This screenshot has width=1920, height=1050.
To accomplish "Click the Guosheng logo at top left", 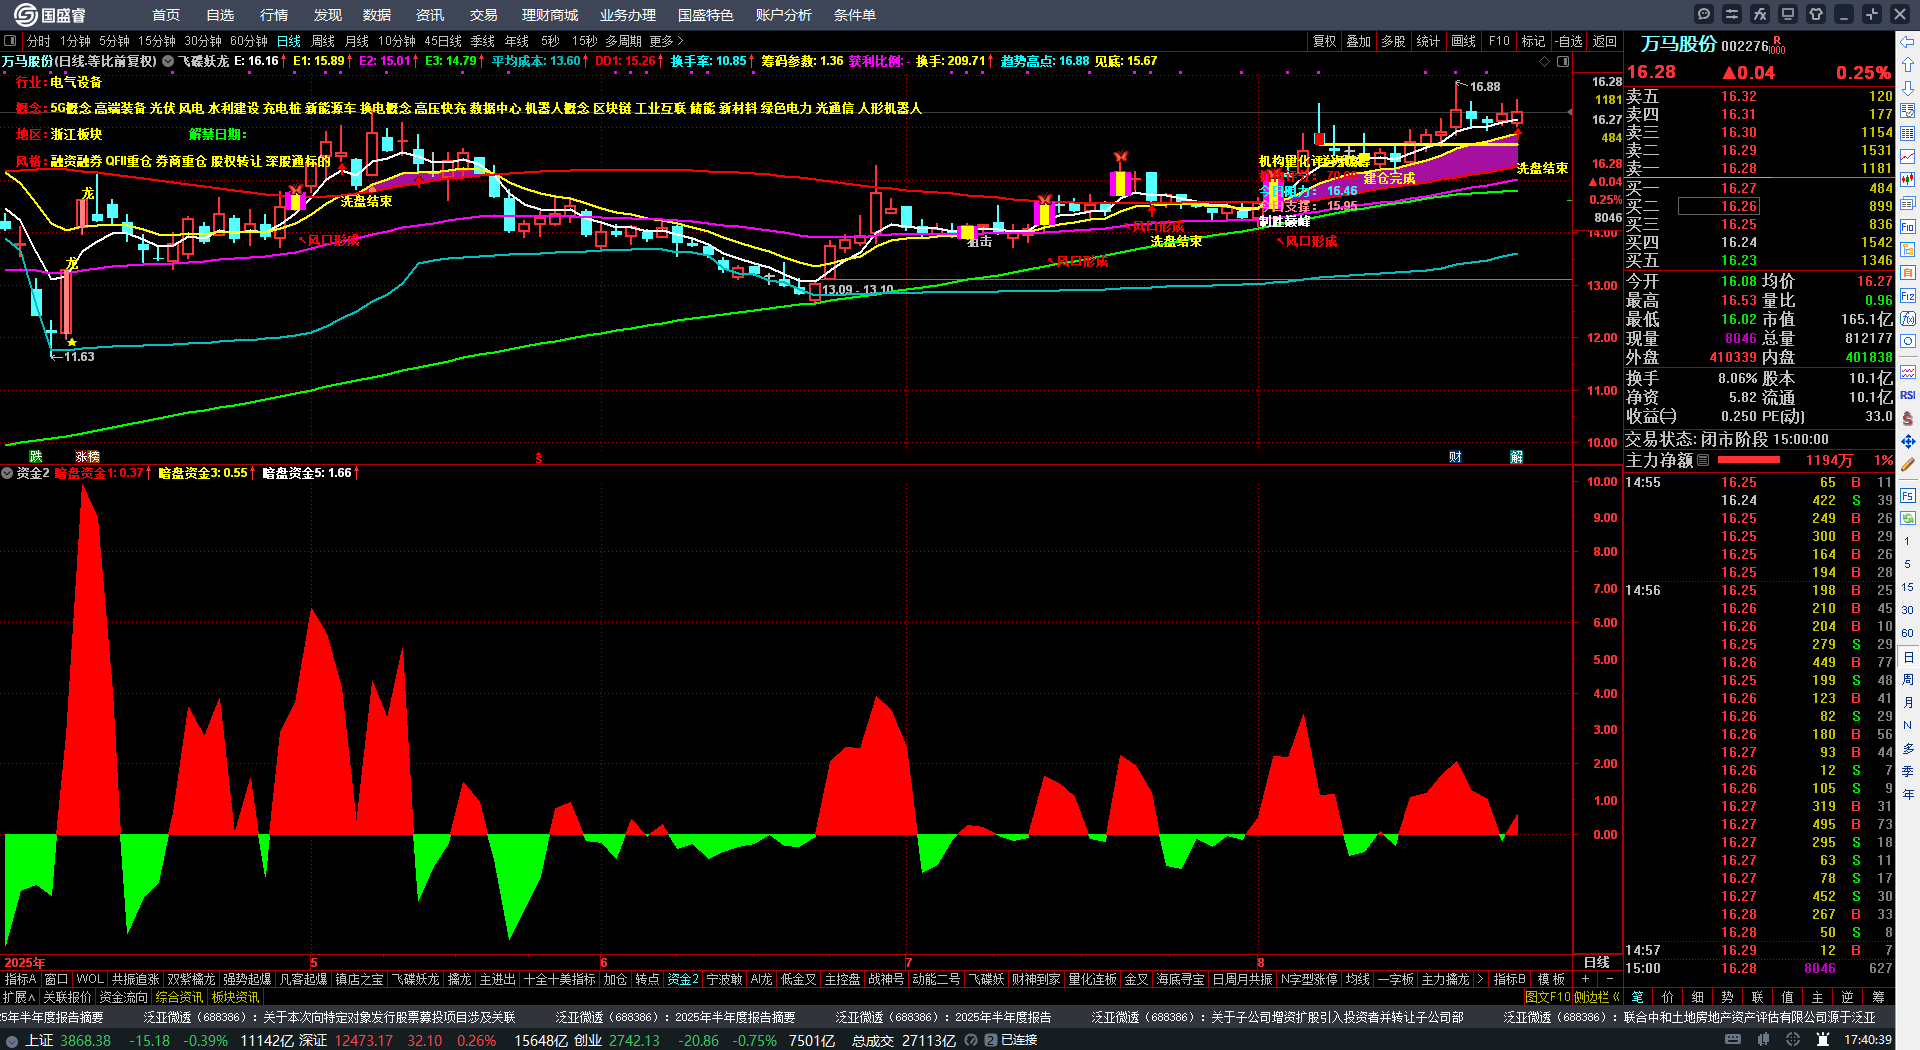I will tap(50, 15).
